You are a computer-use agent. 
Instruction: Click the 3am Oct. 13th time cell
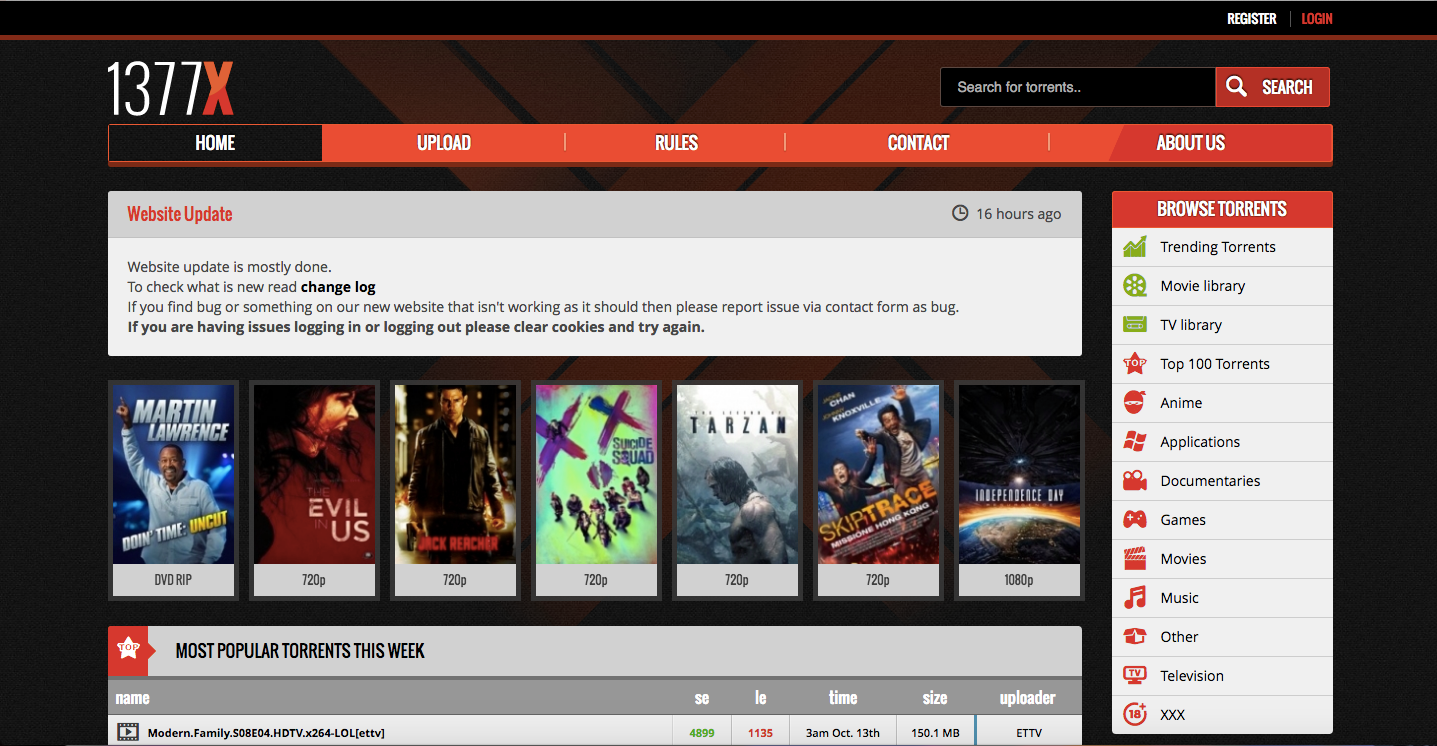[843, 733]
